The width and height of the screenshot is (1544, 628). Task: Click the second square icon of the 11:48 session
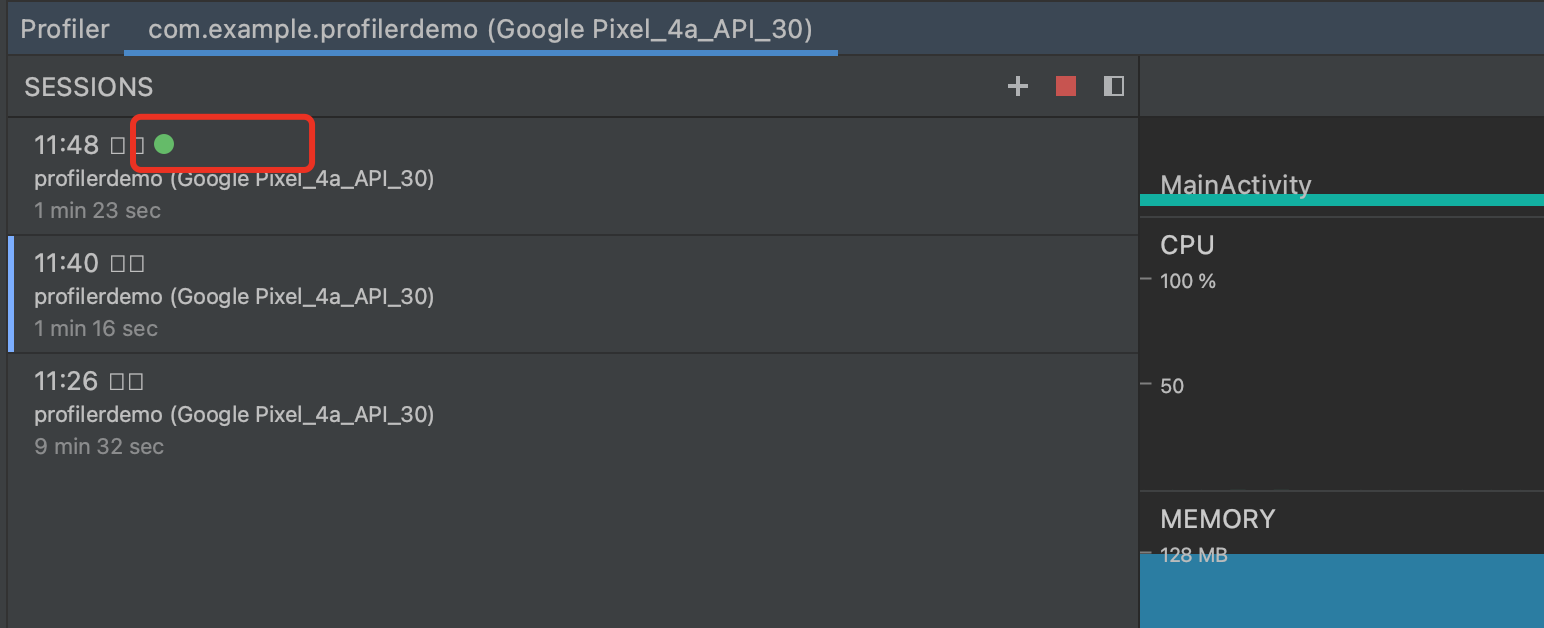click(x=140, y=144)
